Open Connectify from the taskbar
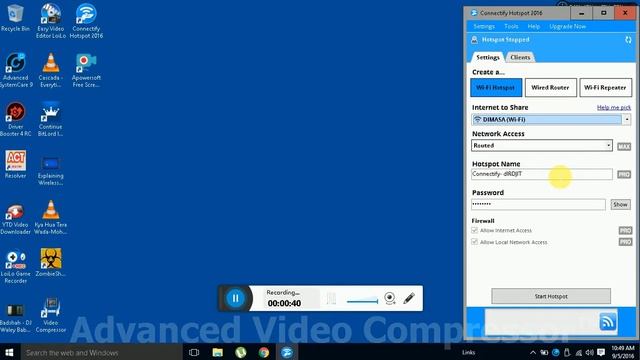 pyautogui.click(x=287, y=352)
